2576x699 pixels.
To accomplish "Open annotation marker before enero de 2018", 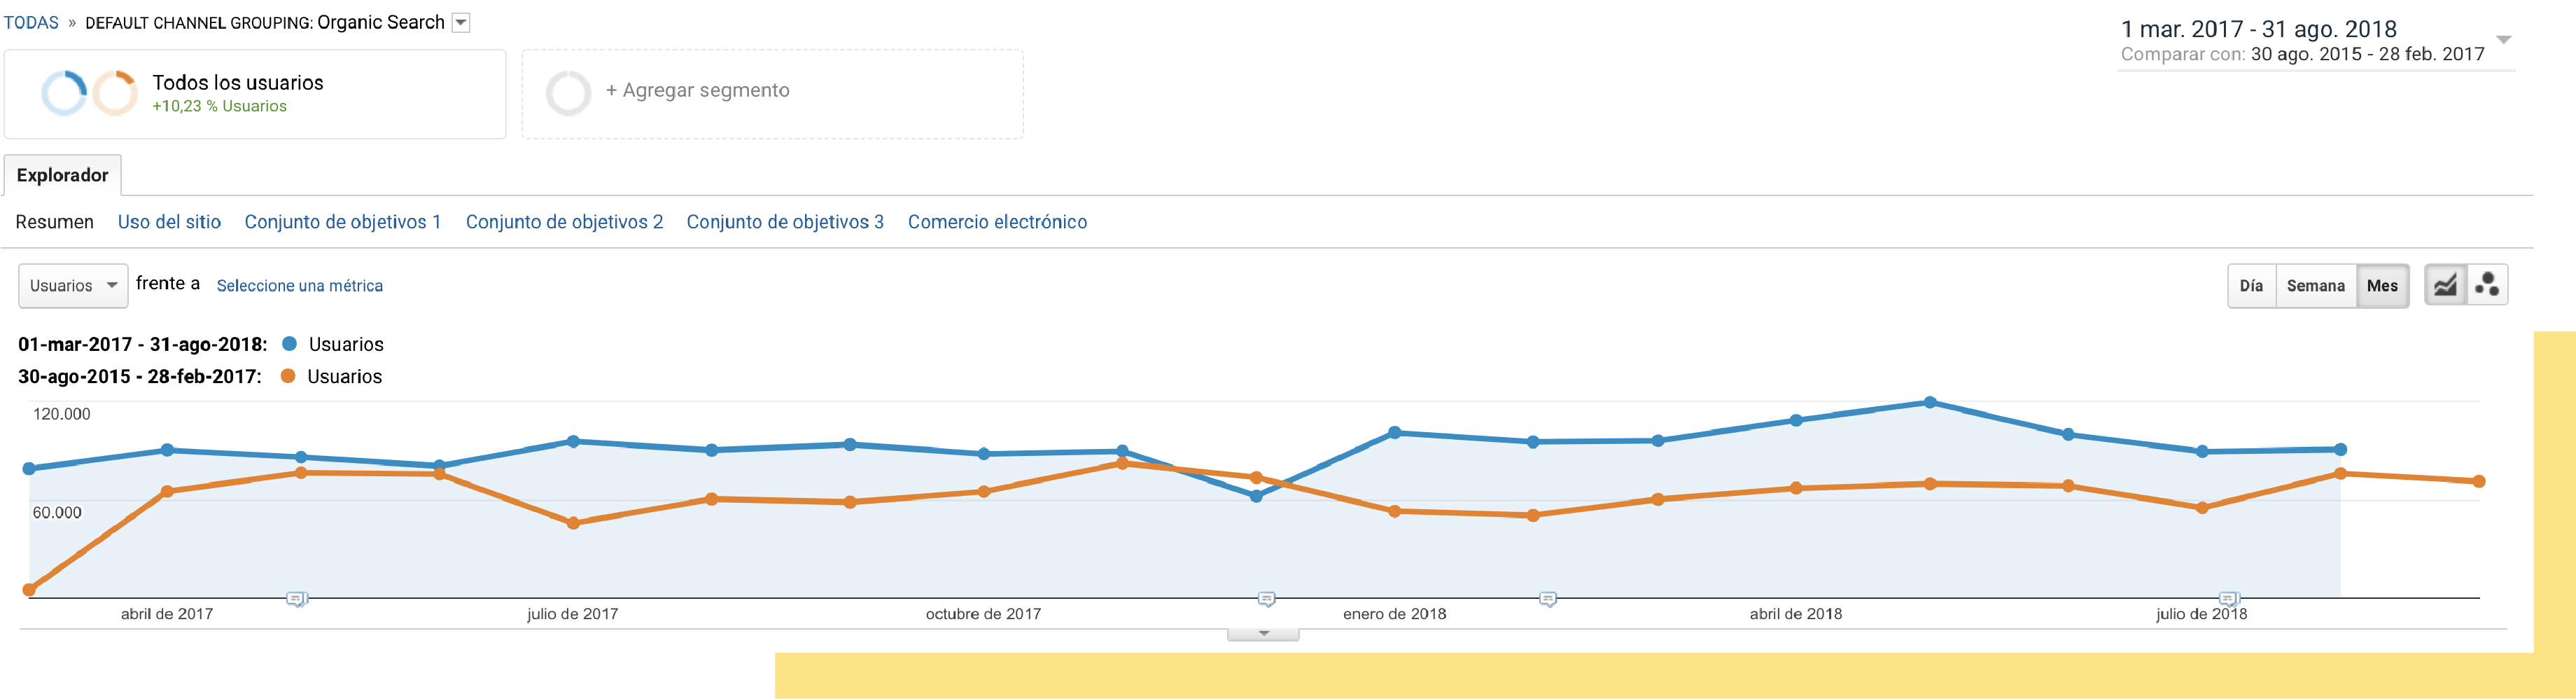I will [x=1266, y=599].
